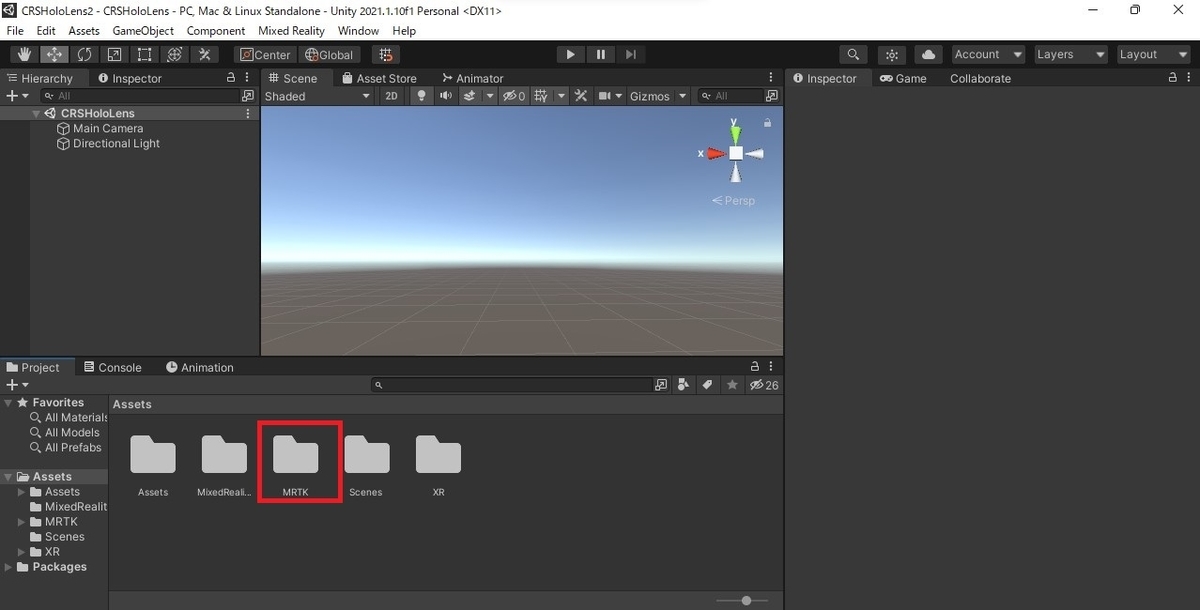This screenshot has height=610, width=1200.
Task: Switch to the Animator tab
Action: click(x=472, y=78)
